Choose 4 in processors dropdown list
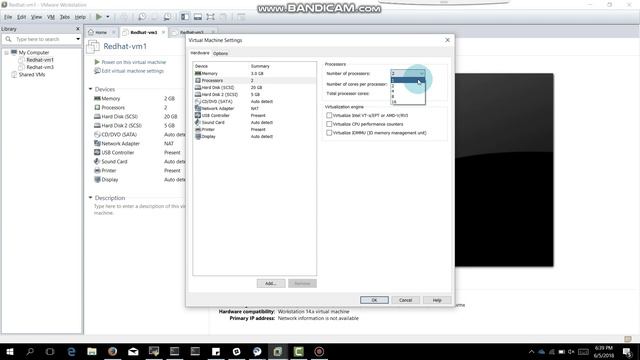The height and width of the screenshot is (360, 640). 408,91
